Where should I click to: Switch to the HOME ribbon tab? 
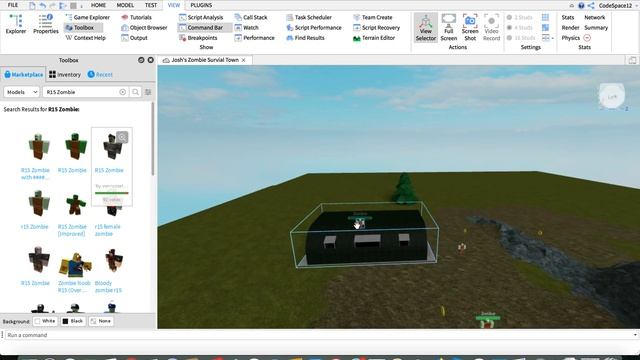98,5
